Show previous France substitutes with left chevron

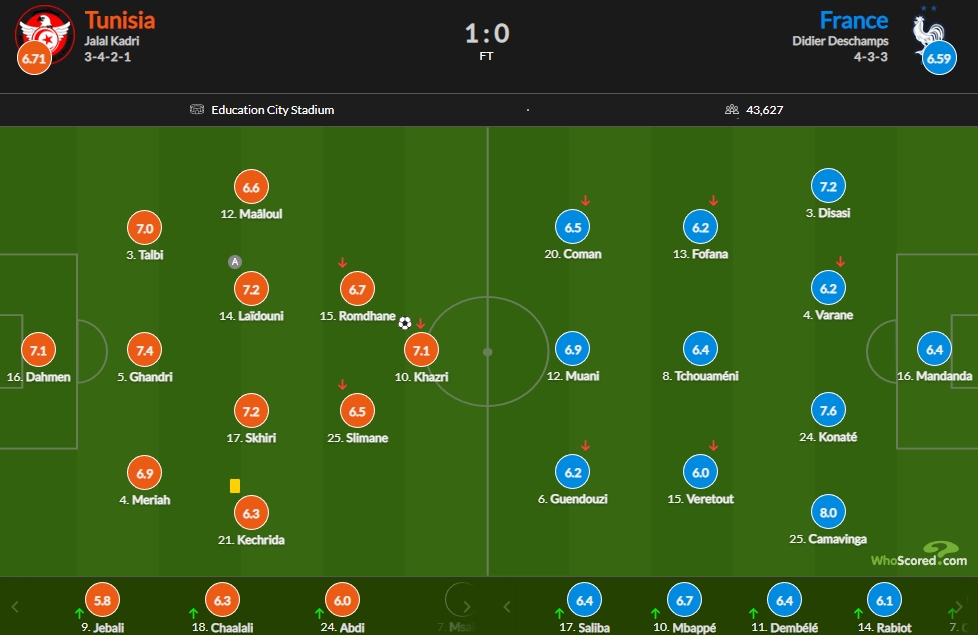[506, 606]
